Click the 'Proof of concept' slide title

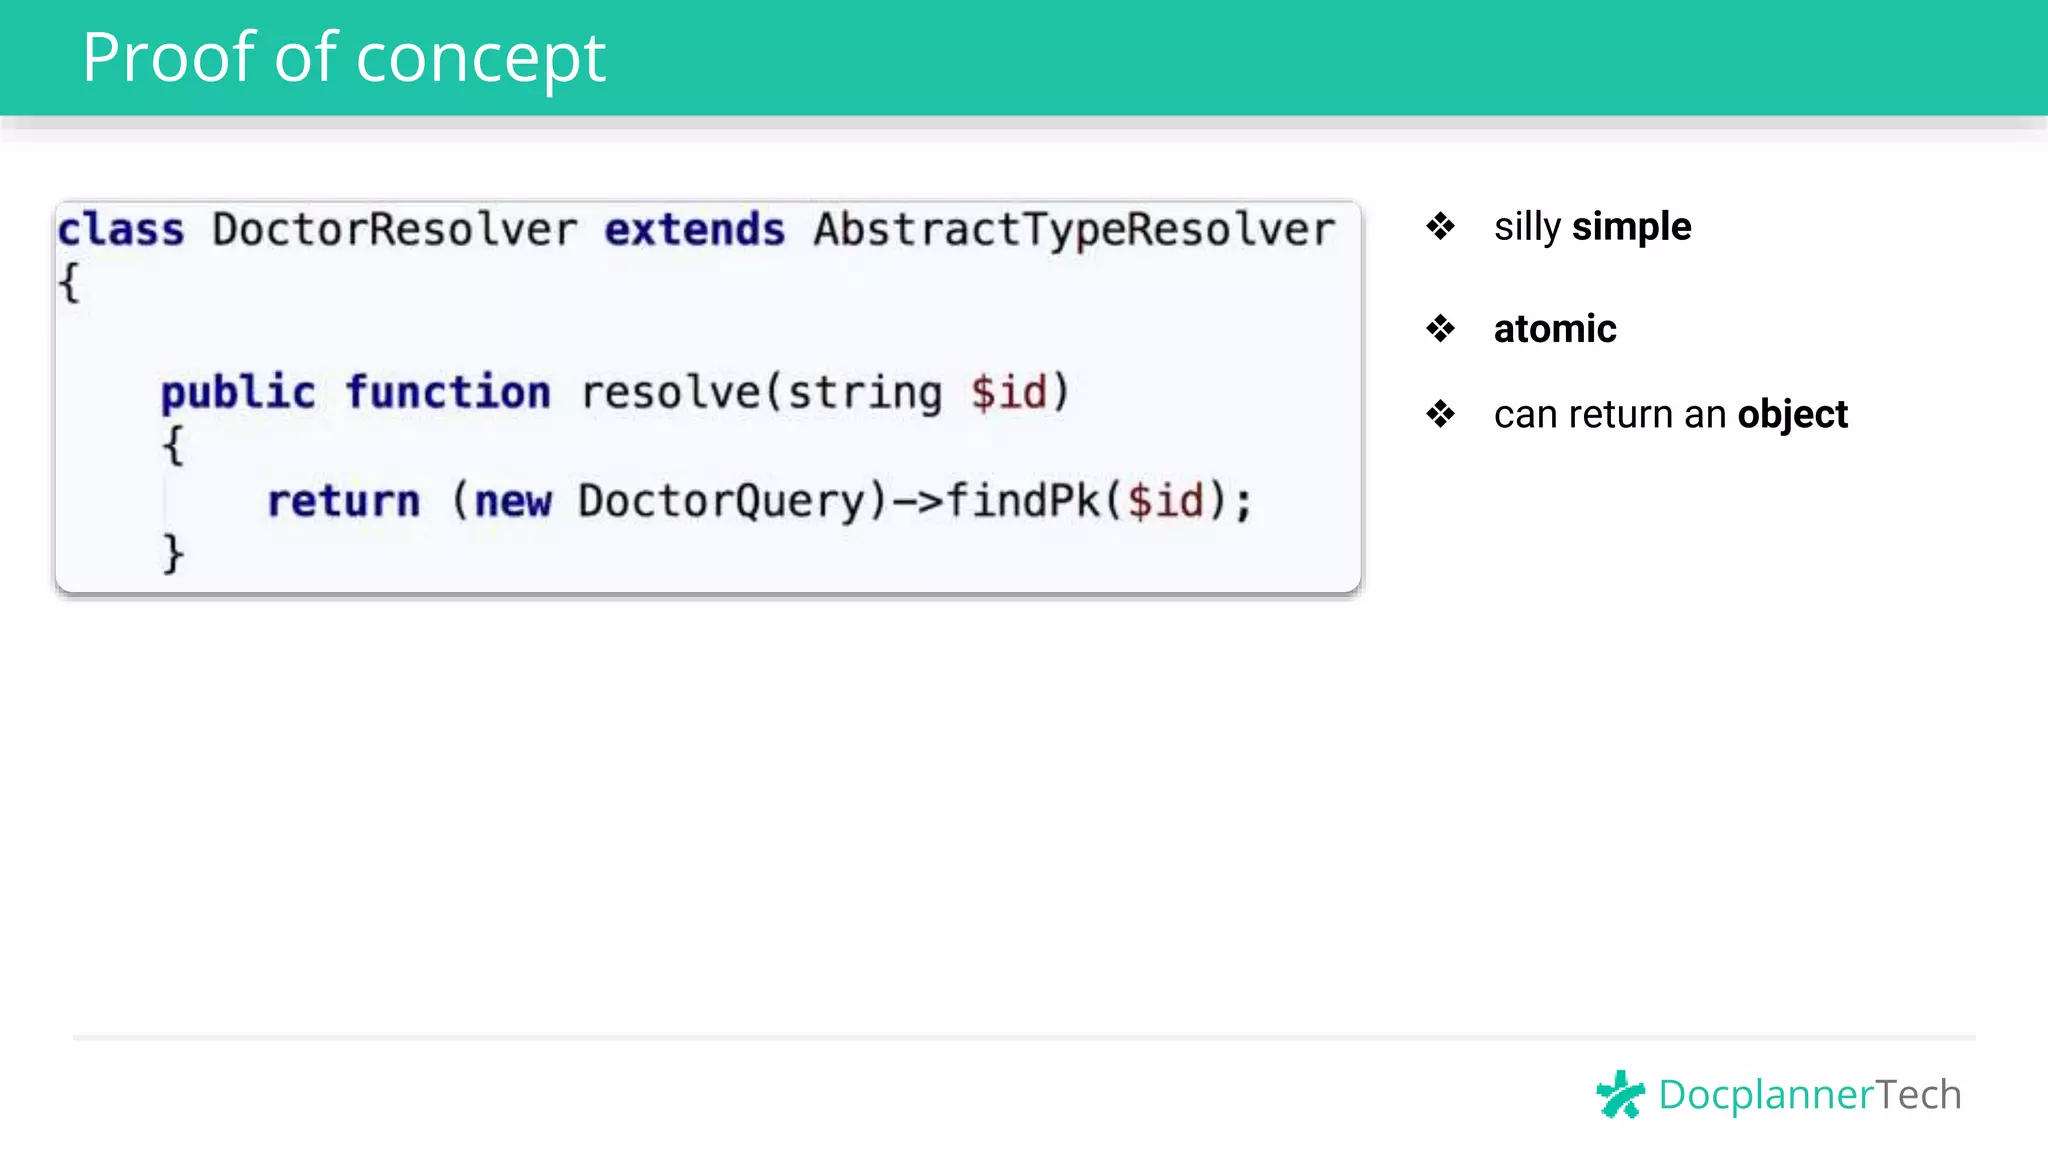[x=344, y=58]
